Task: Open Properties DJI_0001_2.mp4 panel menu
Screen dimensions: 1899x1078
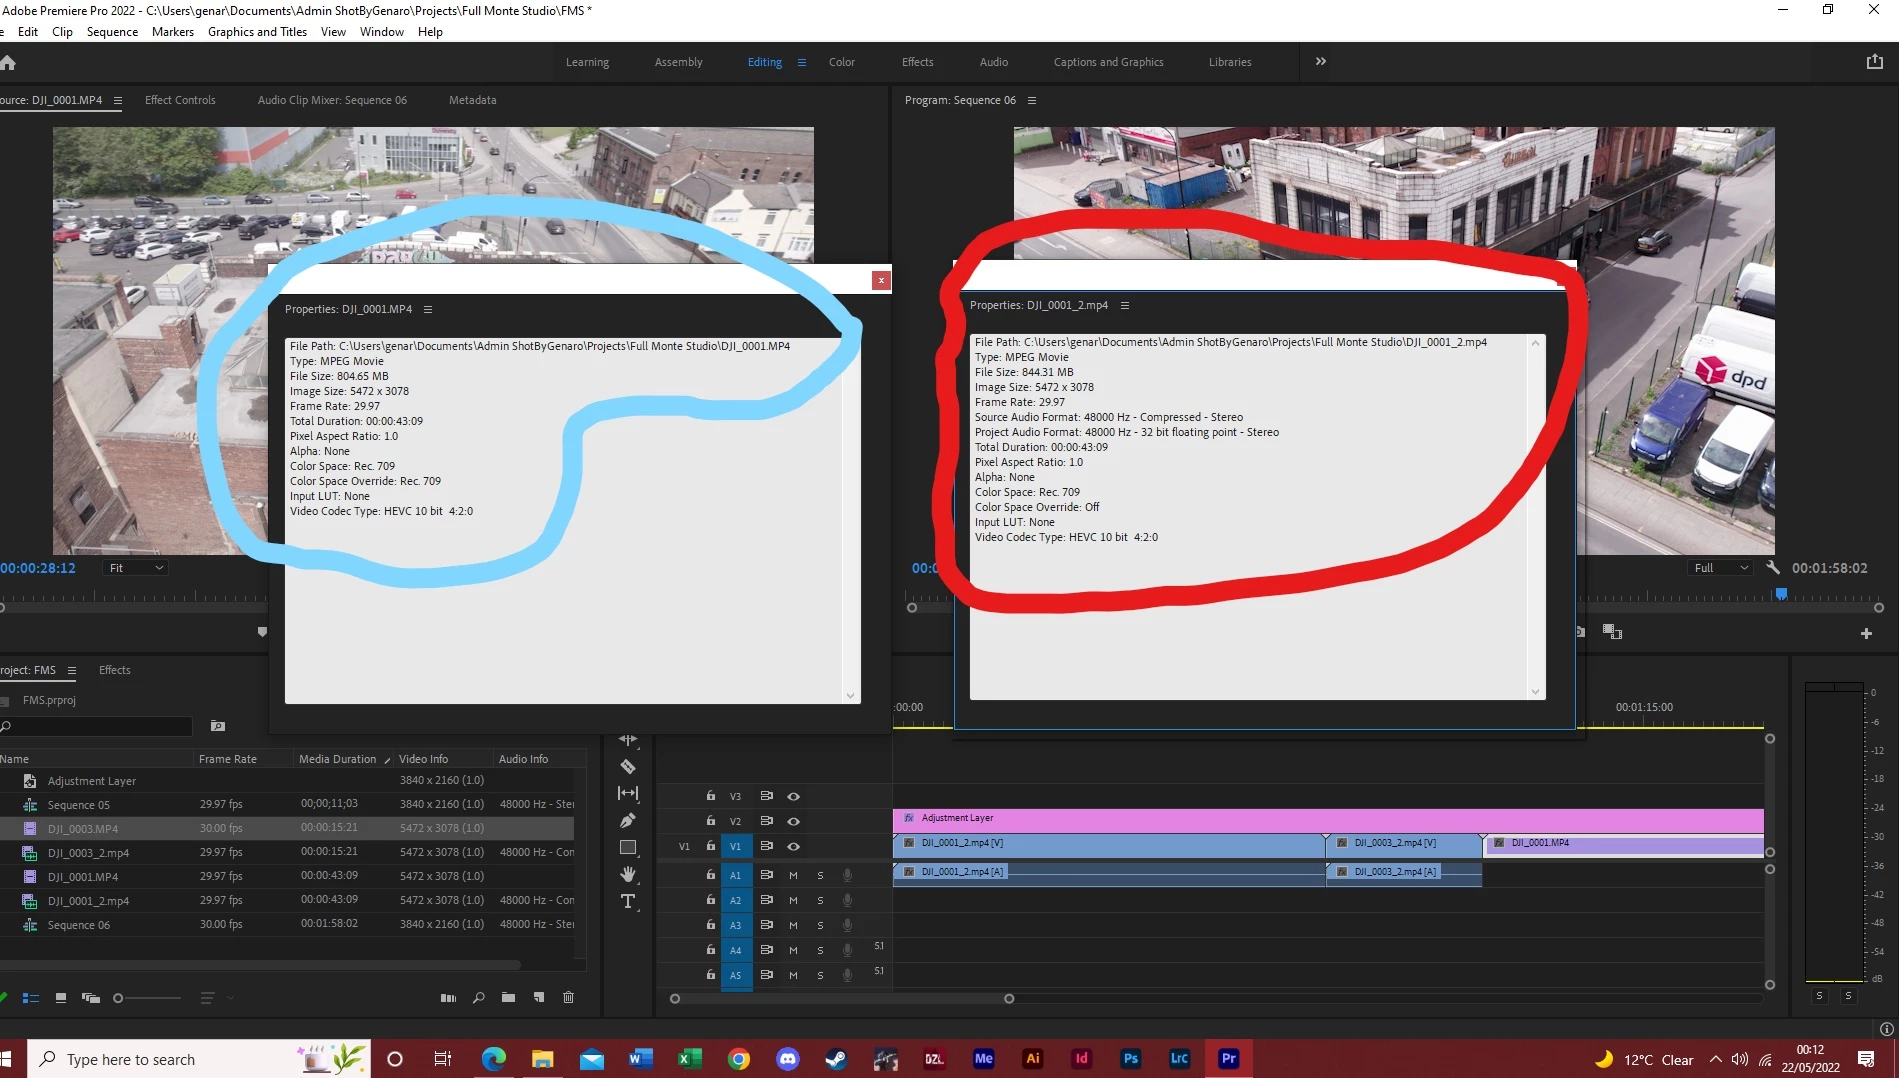Action: [1124, 305]
